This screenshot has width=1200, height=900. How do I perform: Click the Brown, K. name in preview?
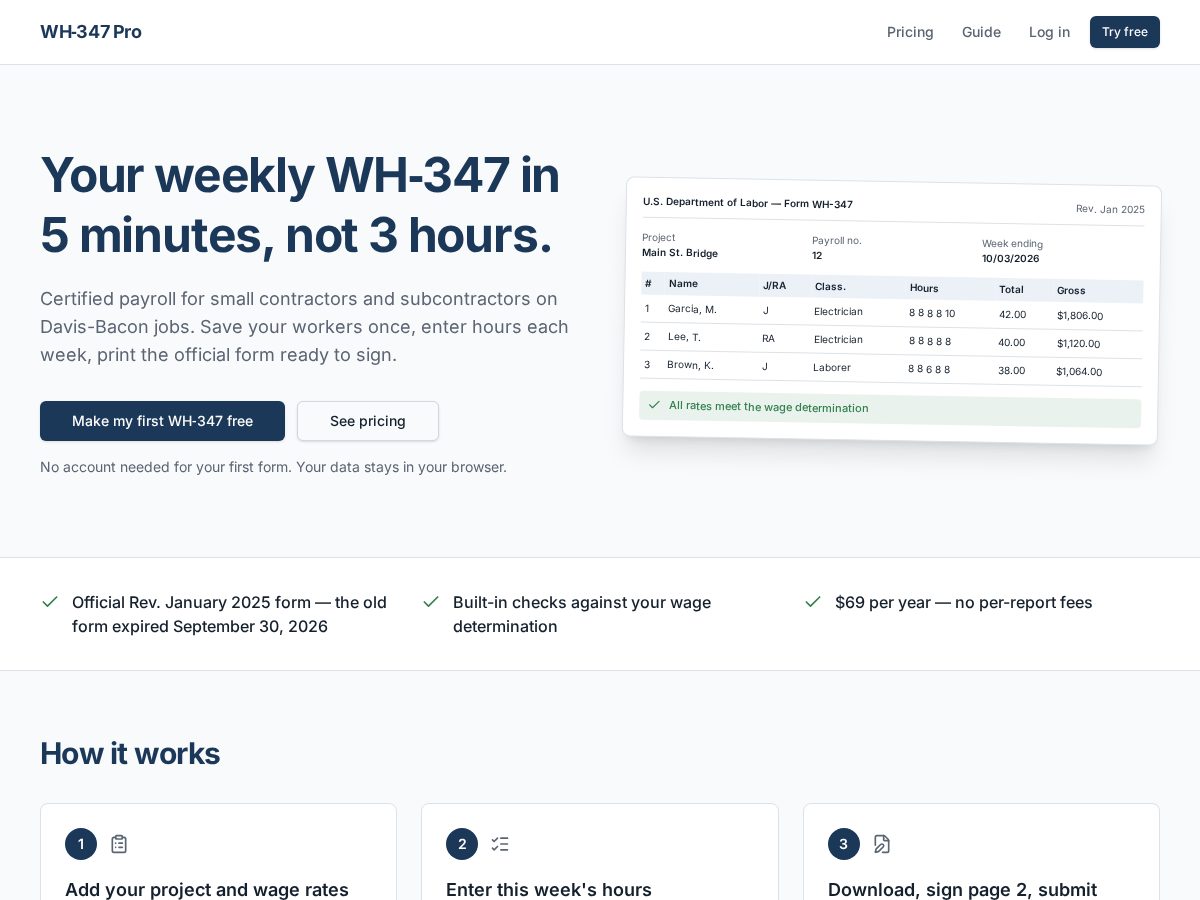pyautogui.click(x=690, y=365)
